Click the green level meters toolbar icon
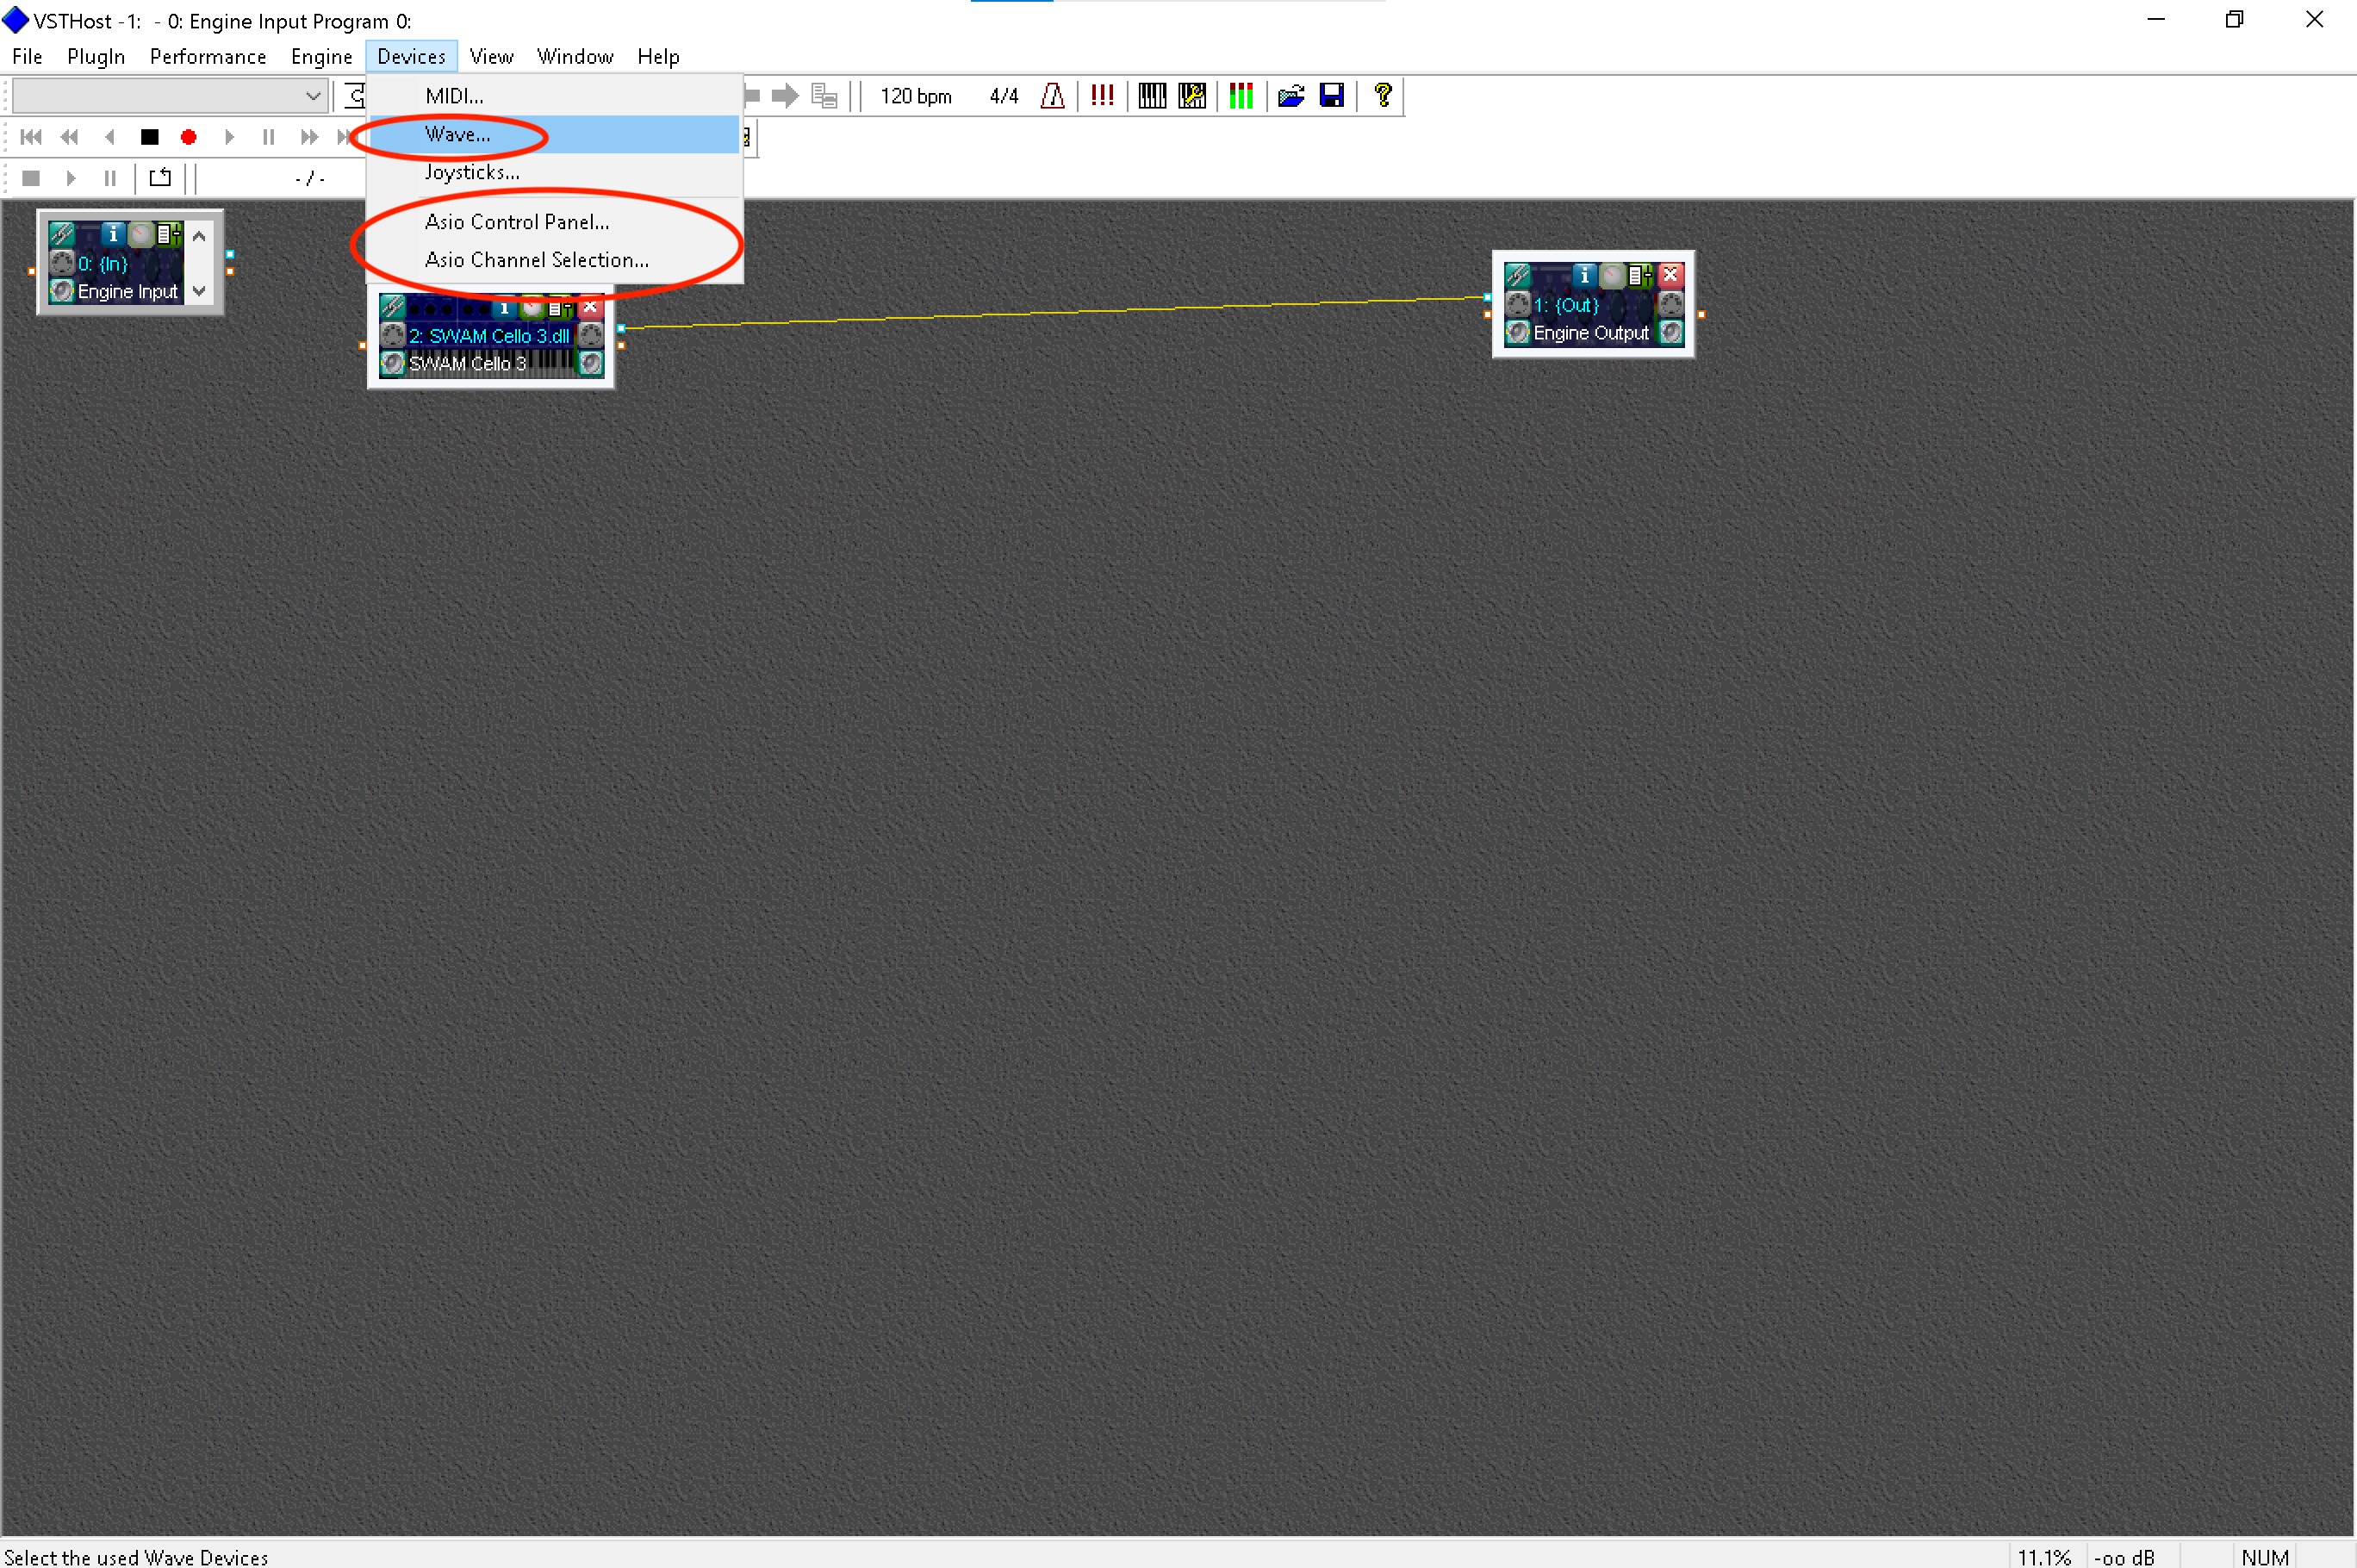Image resolution: width=2357 pixels, height=1568 pixels. click(1241, 96)
